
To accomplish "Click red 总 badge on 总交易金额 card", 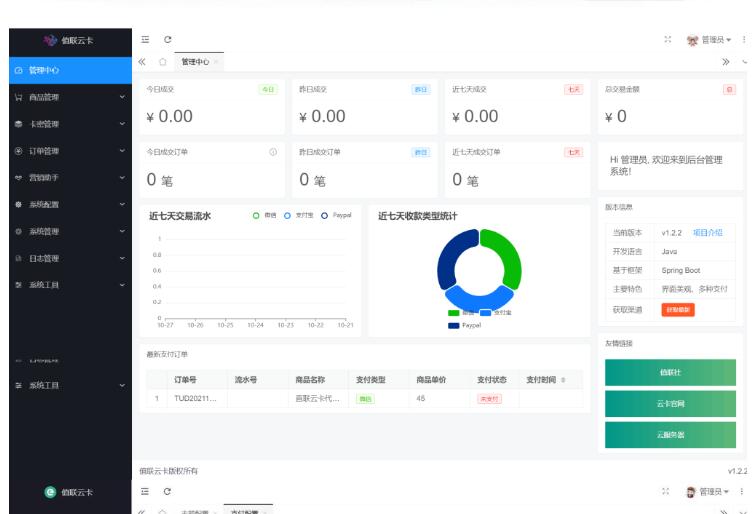I will click(x=729, y=89).
